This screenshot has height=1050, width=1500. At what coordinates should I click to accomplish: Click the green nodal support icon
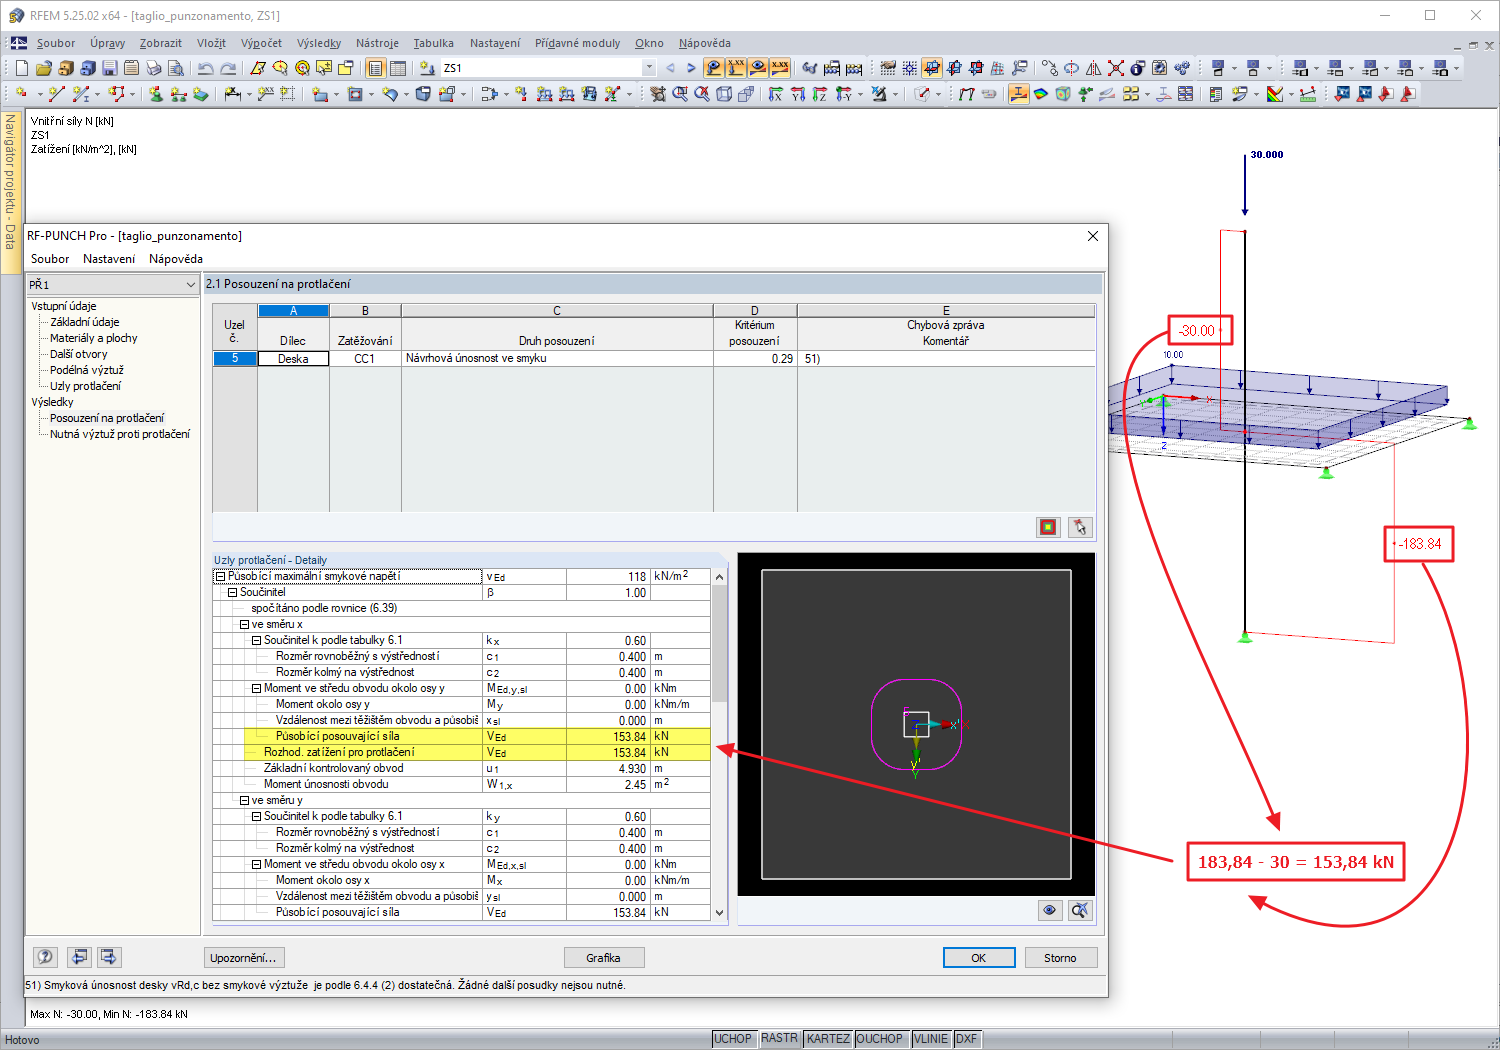click(x=156, y=94)
